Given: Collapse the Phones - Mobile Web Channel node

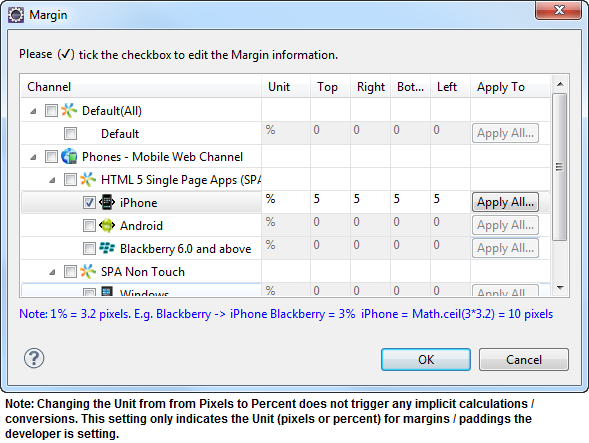Looking at the screenshot, I should [x=33, y=157].
